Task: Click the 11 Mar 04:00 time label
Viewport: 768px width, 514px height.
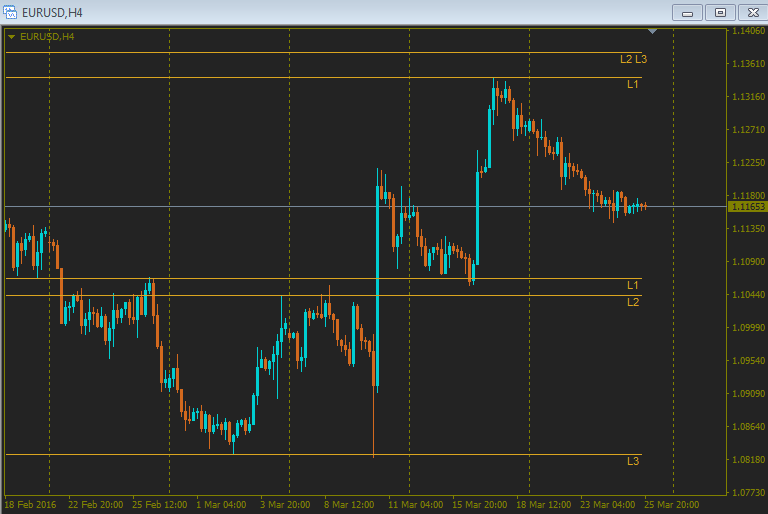Action: (416, 505)
